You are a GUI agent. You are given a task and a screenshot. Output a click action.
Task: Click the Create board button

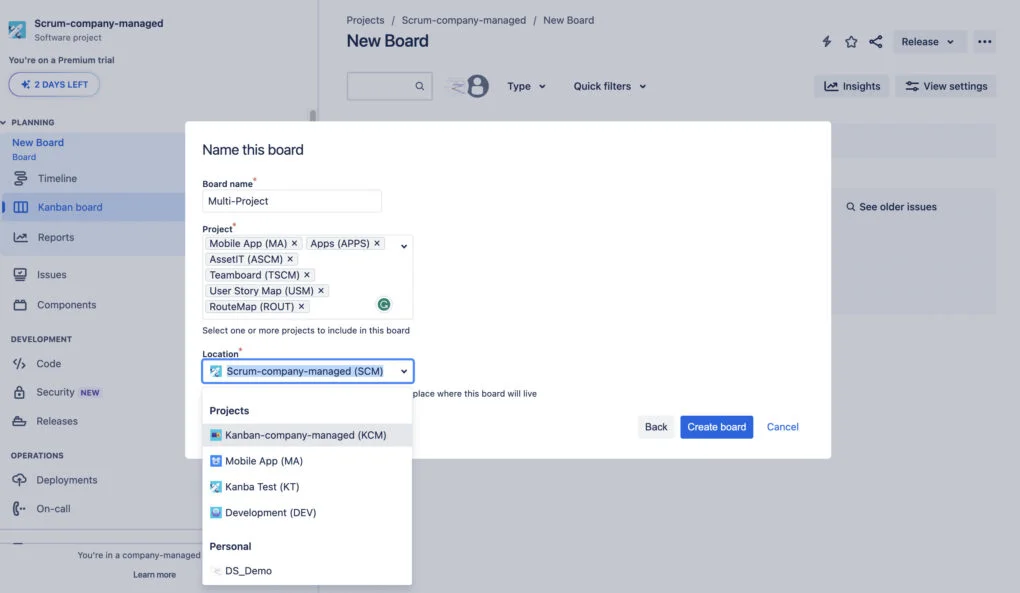(716, 427)
